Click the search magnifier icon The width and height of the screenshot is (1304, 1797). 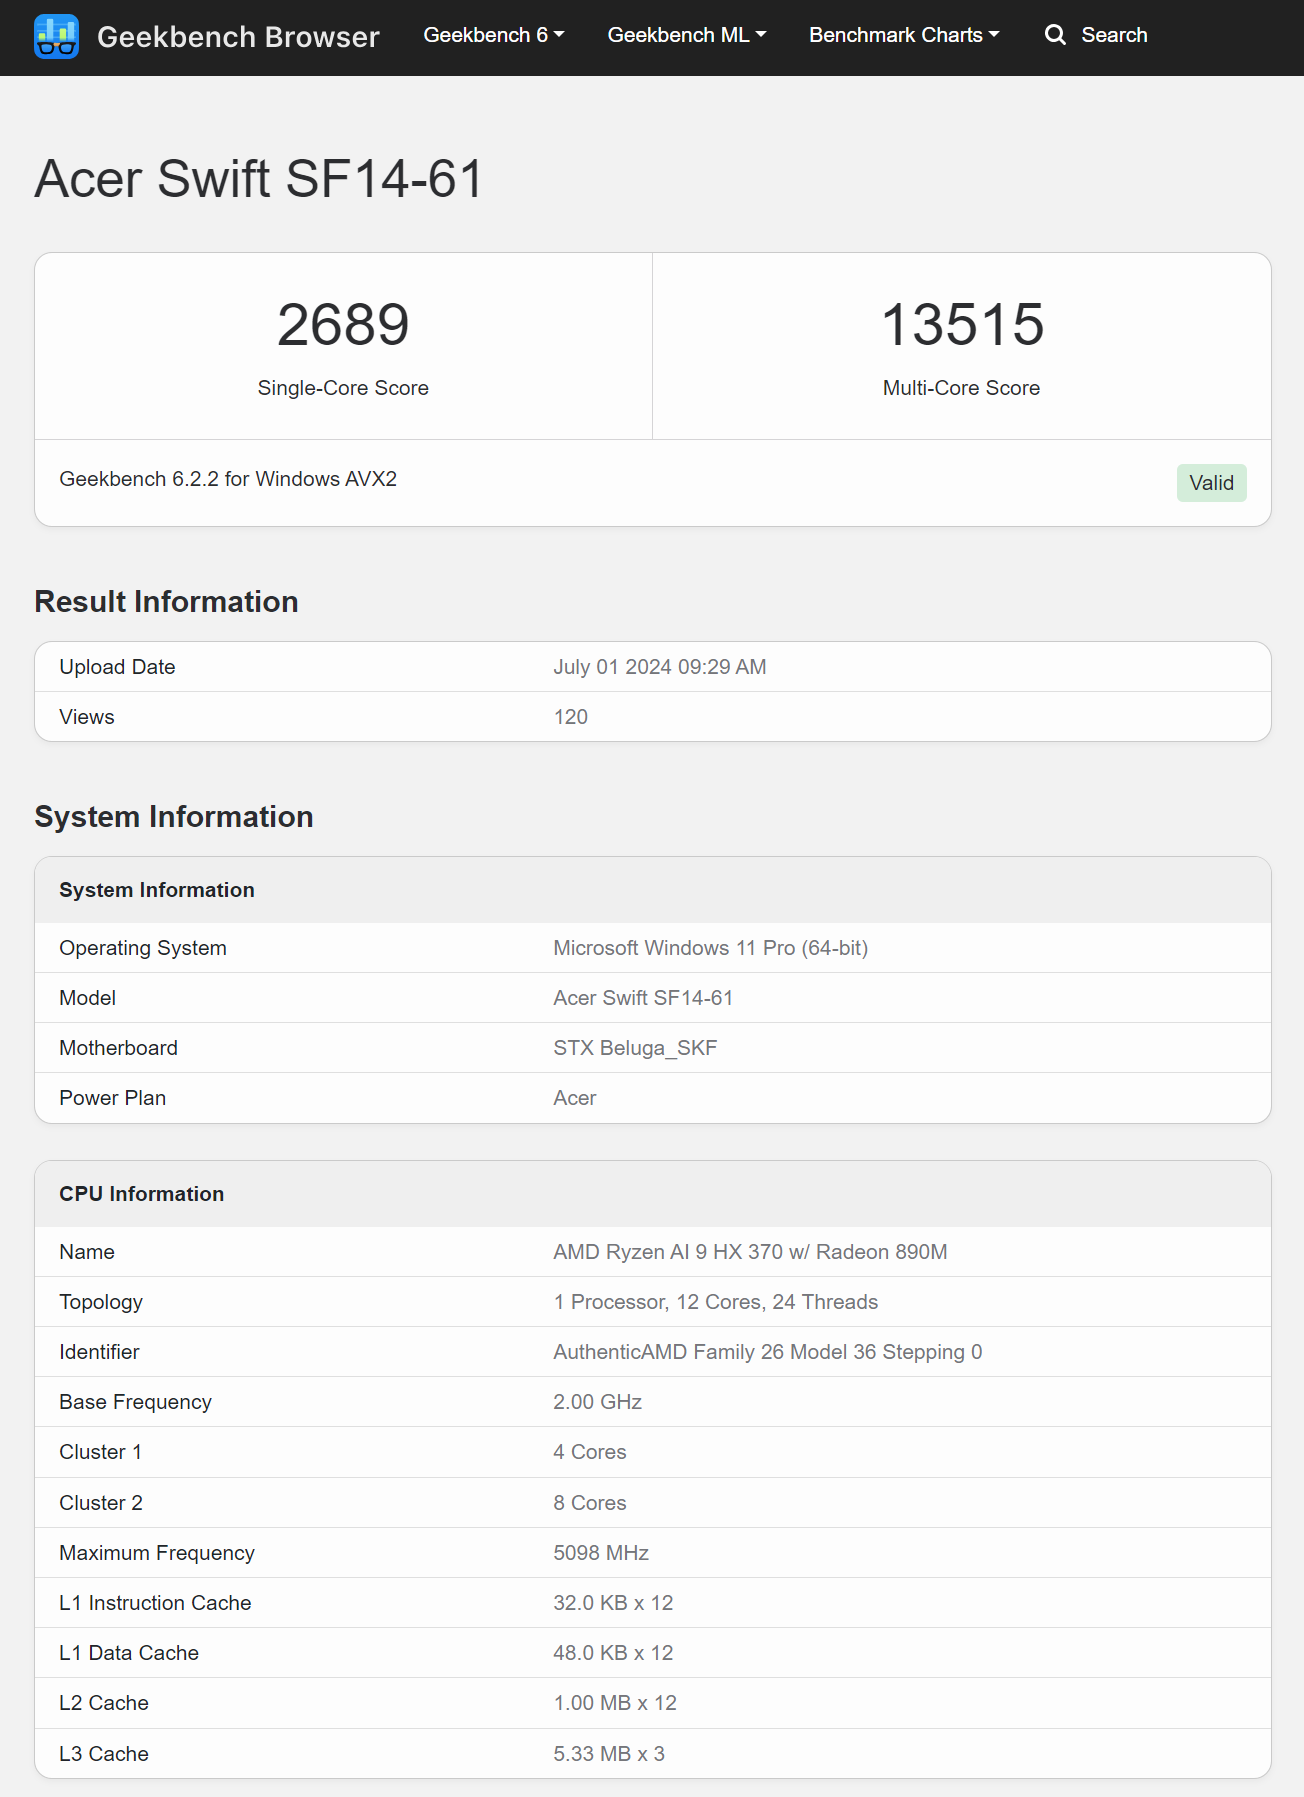[1055, 35]
